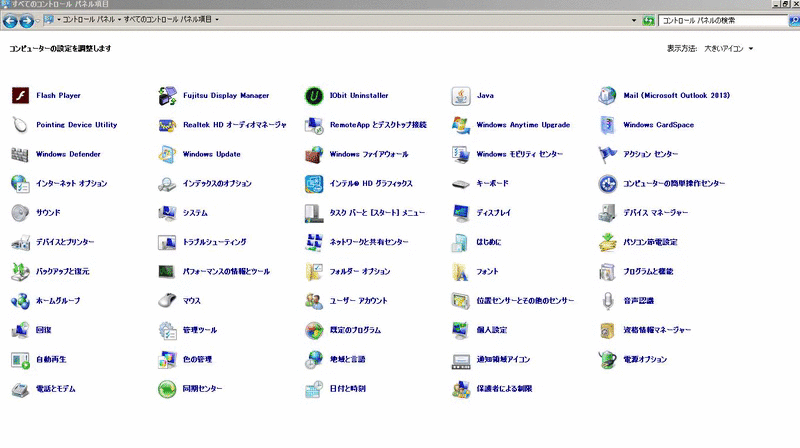Open アクション センター flag icon

607,154
